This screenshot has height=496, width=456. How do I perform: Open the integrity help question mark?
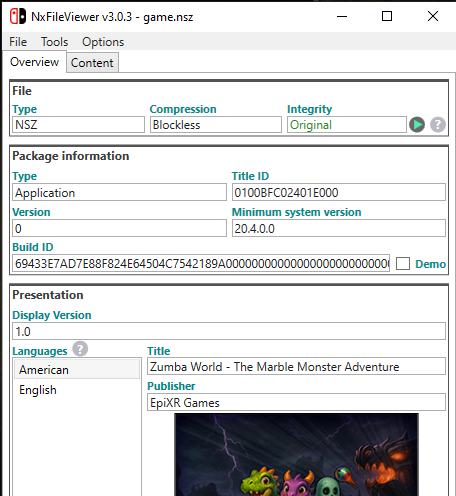point(438,125)
